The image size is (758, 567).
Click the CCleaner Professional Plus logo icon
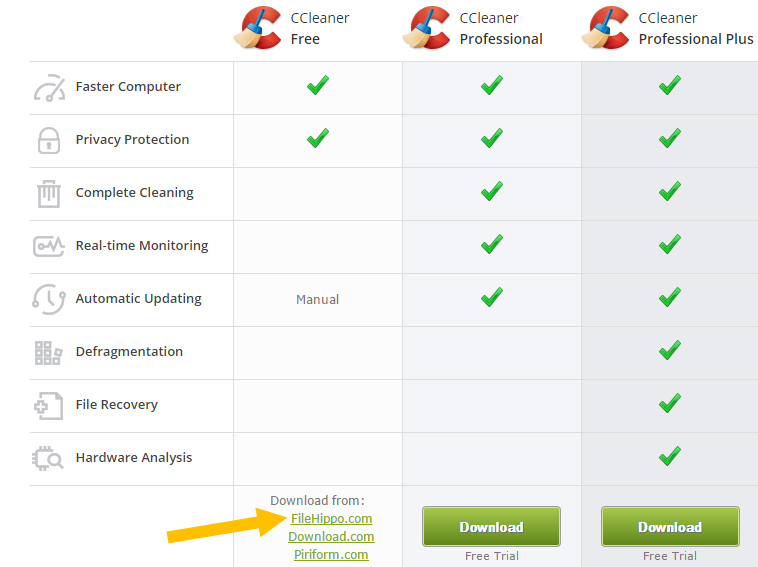(605, 28)
